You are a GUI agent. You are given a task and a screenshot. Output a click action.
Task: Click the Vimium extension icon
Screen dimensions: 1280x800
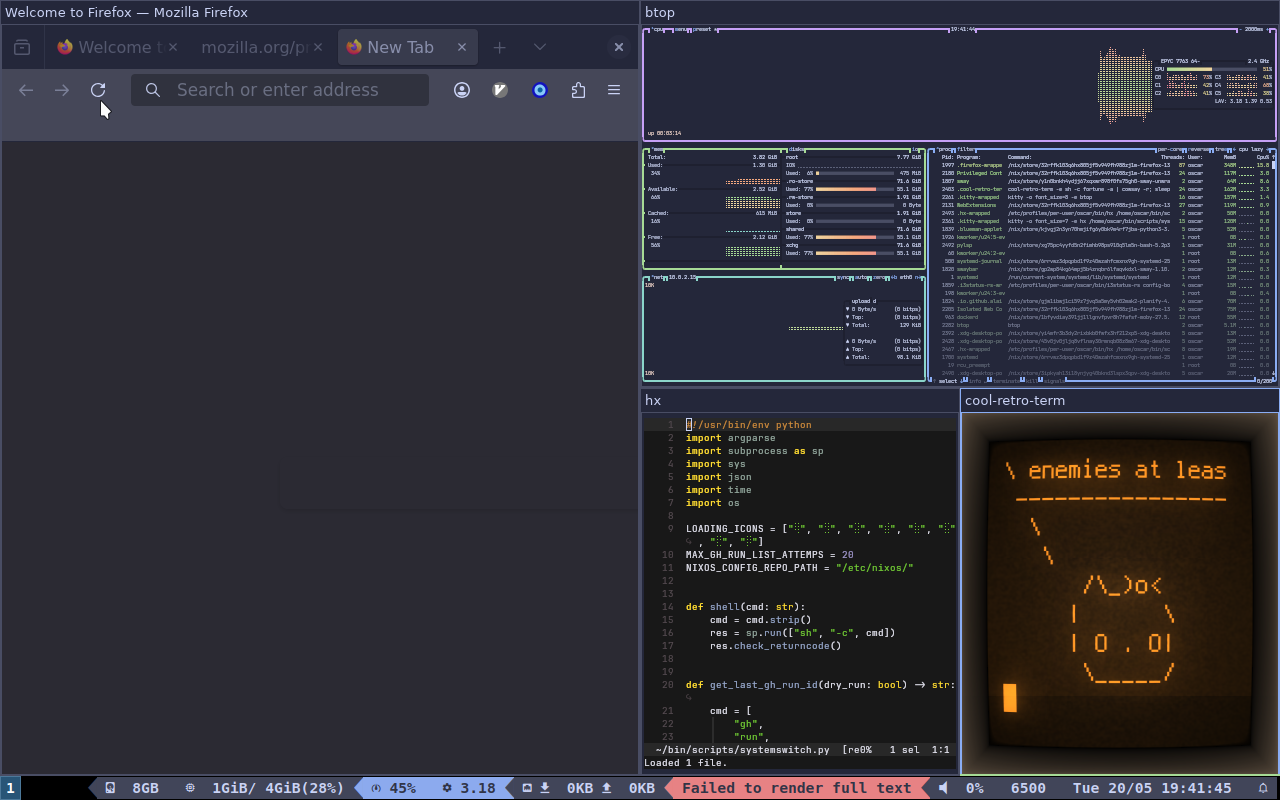point(501,90)
